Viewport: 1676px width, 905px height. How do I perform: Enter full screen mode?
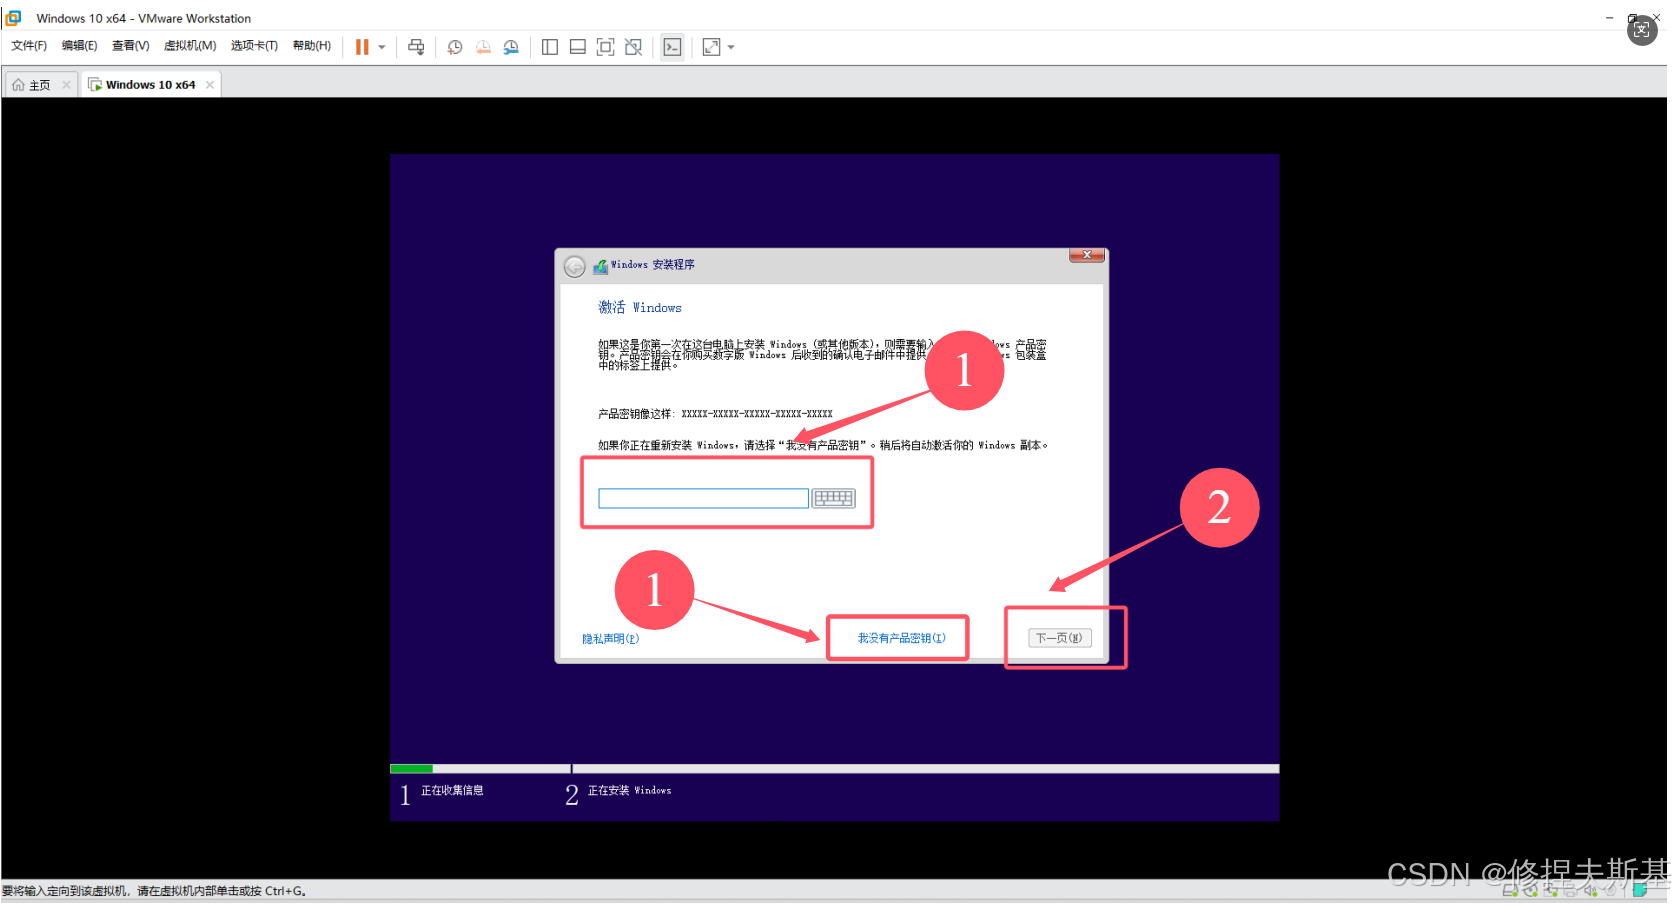point(604,47)
